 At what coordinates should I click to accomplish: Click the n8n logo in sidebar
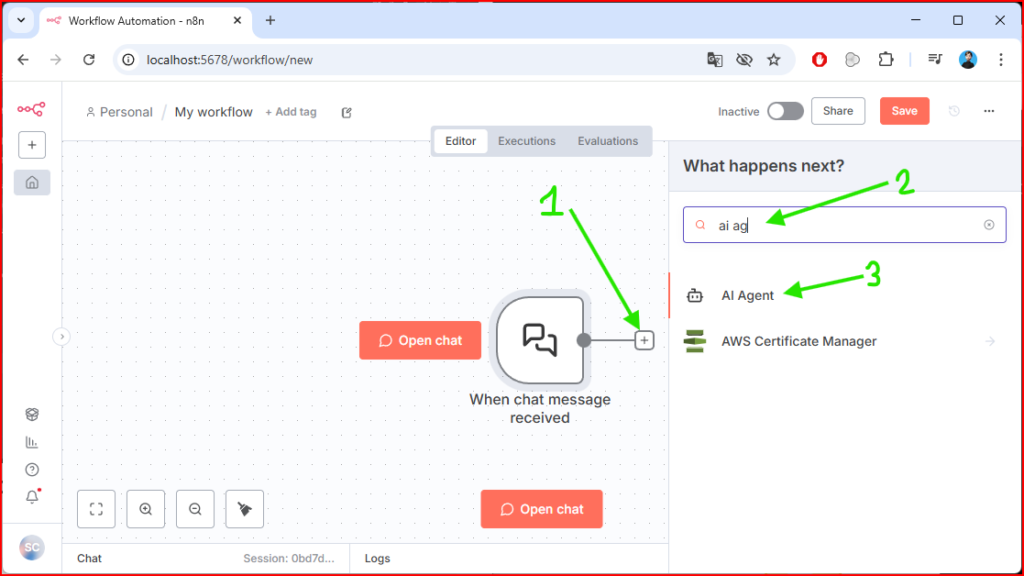pyautogui.click(x=31, y=109)
